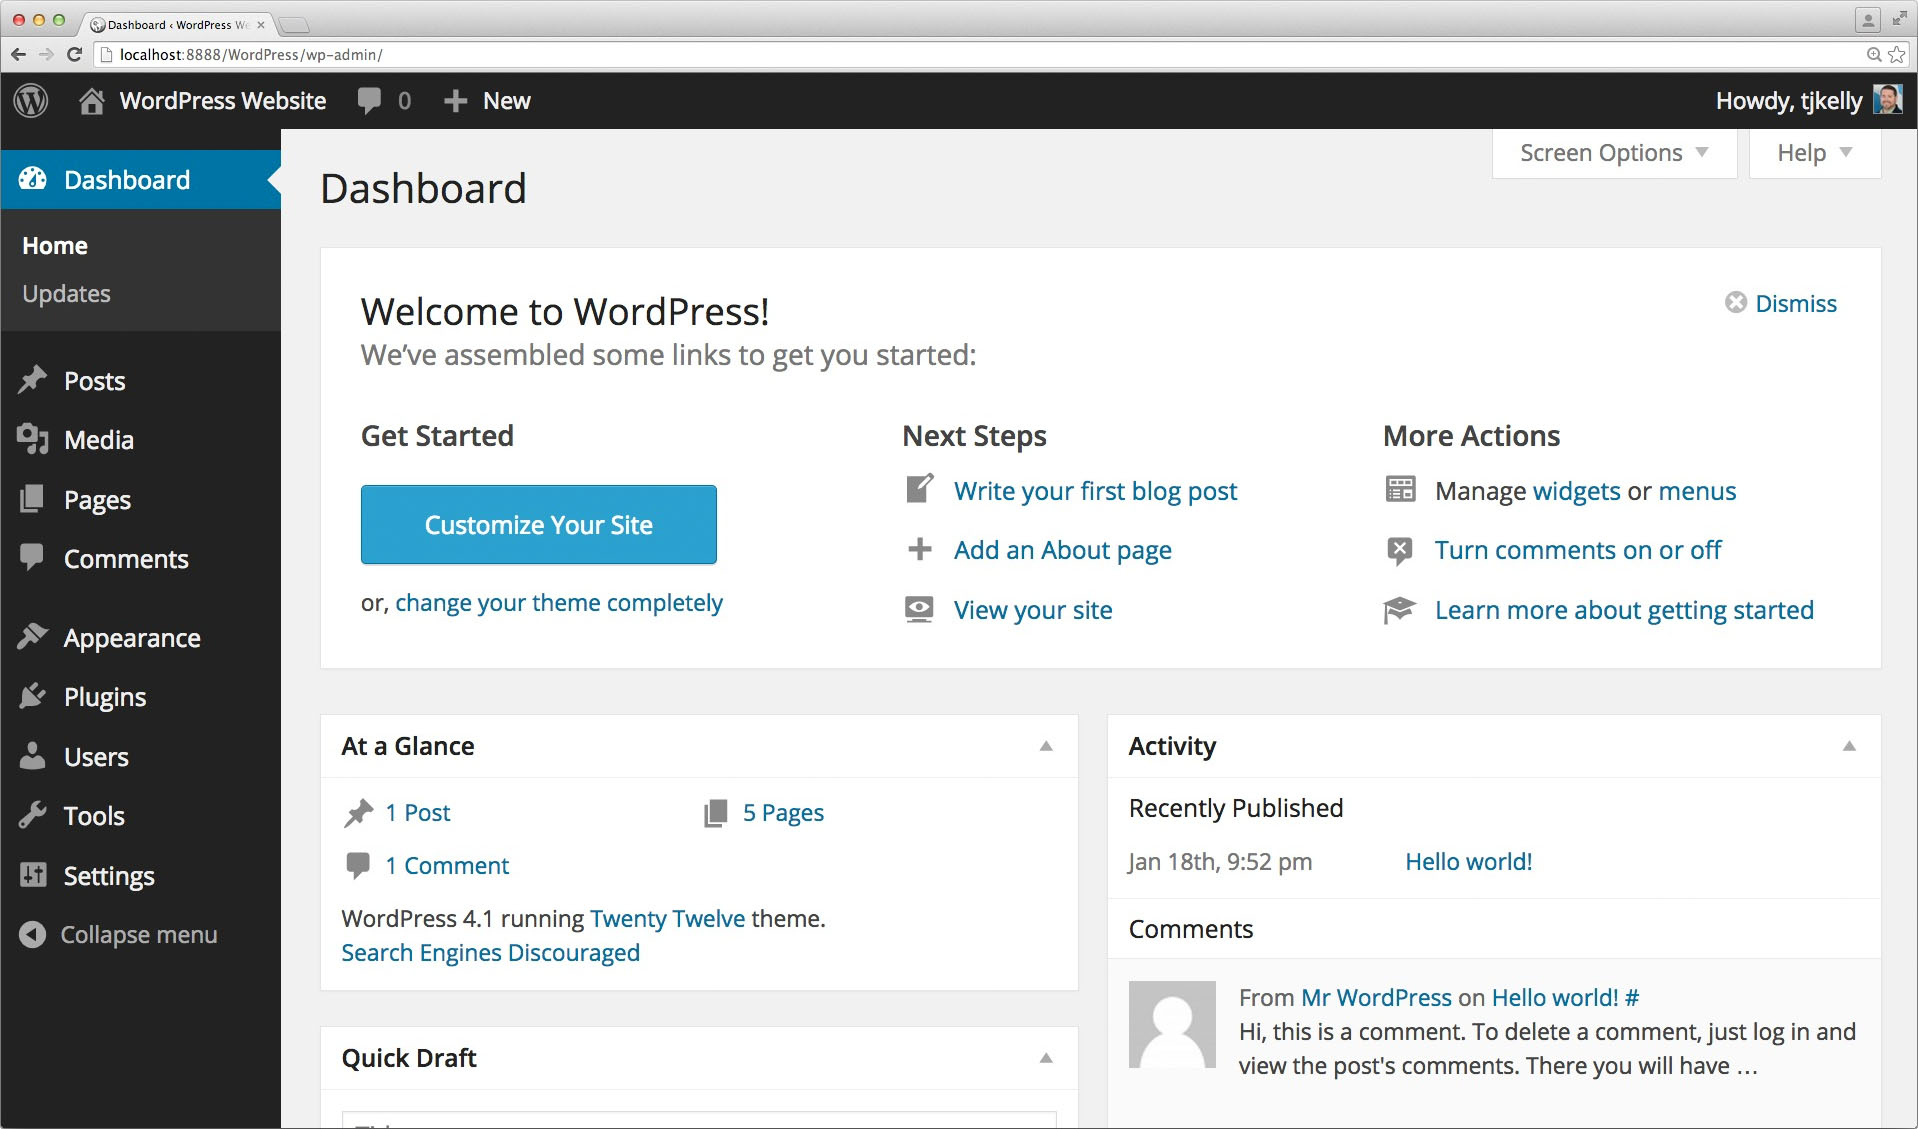Click change your theme completely link
1918x1129 pixels.
coord(559,603)
